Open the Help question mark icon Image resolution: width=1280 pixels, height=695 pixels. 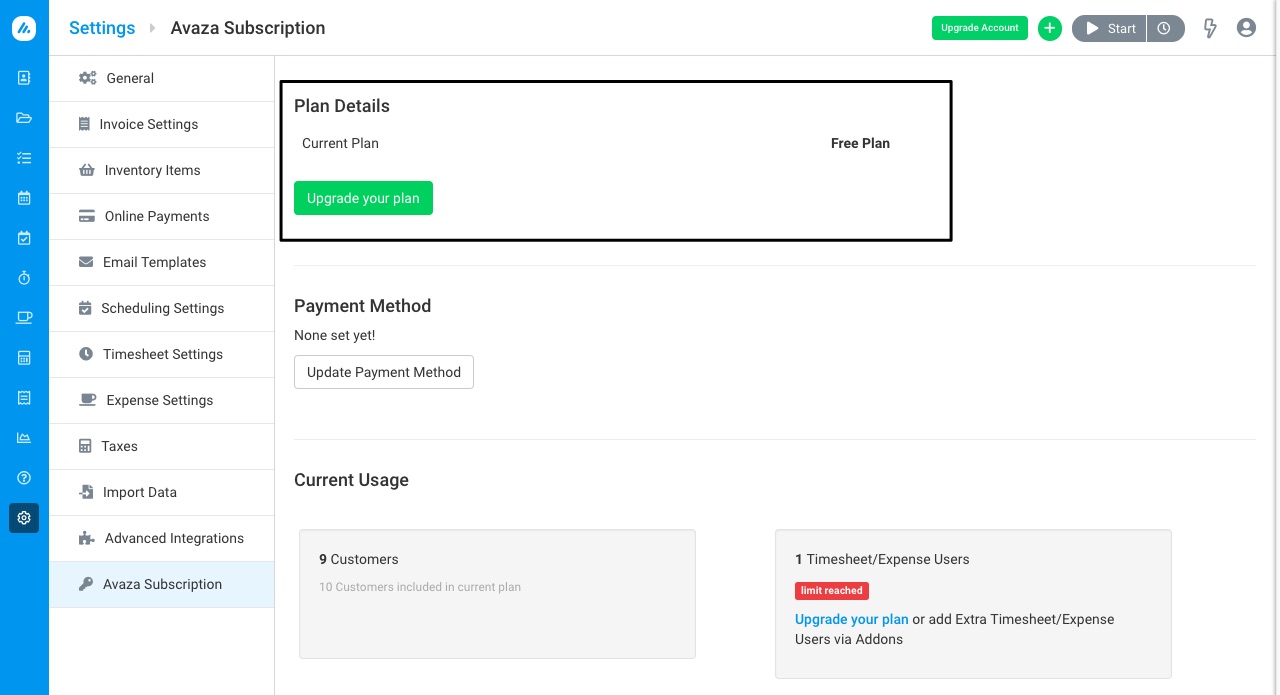24,478
